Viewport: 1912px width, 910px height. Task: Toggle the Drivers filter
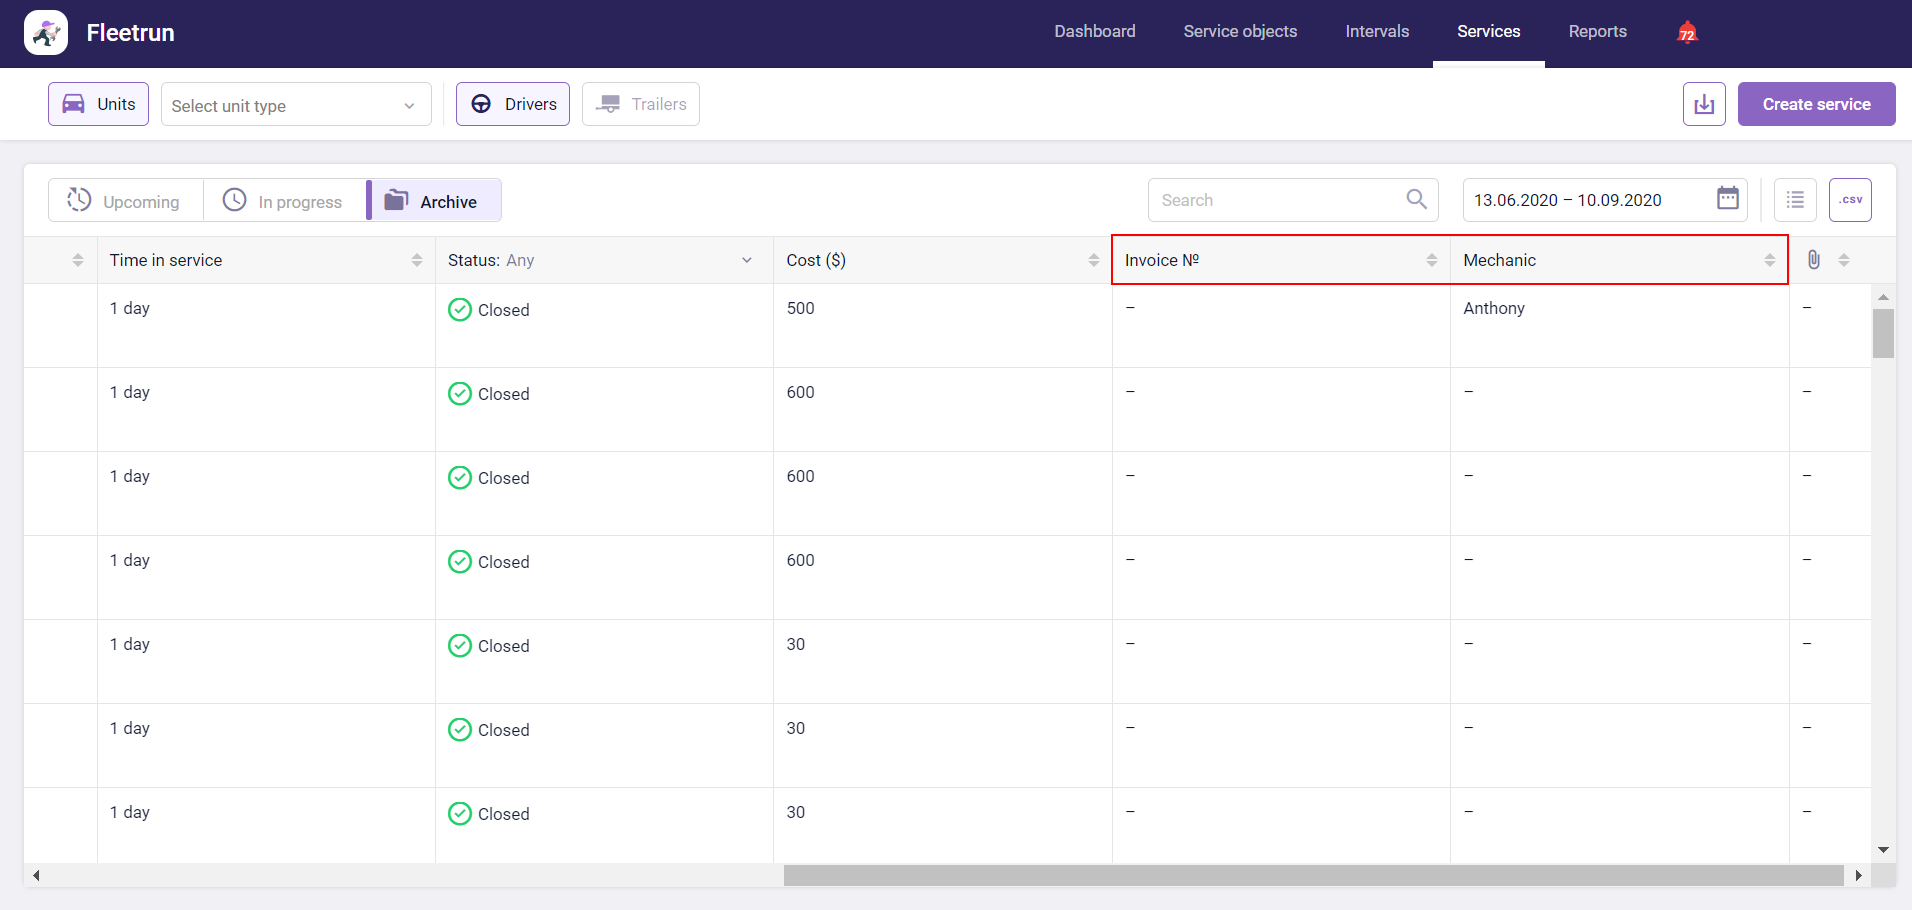[x=513, y=104]
